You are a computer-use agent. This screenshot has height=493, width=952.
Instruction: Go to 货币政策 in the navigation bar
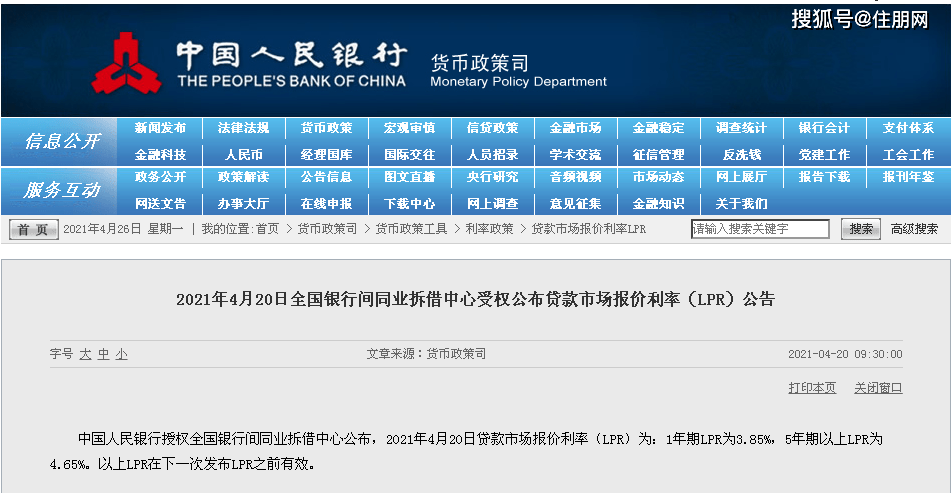pos(327,128)
